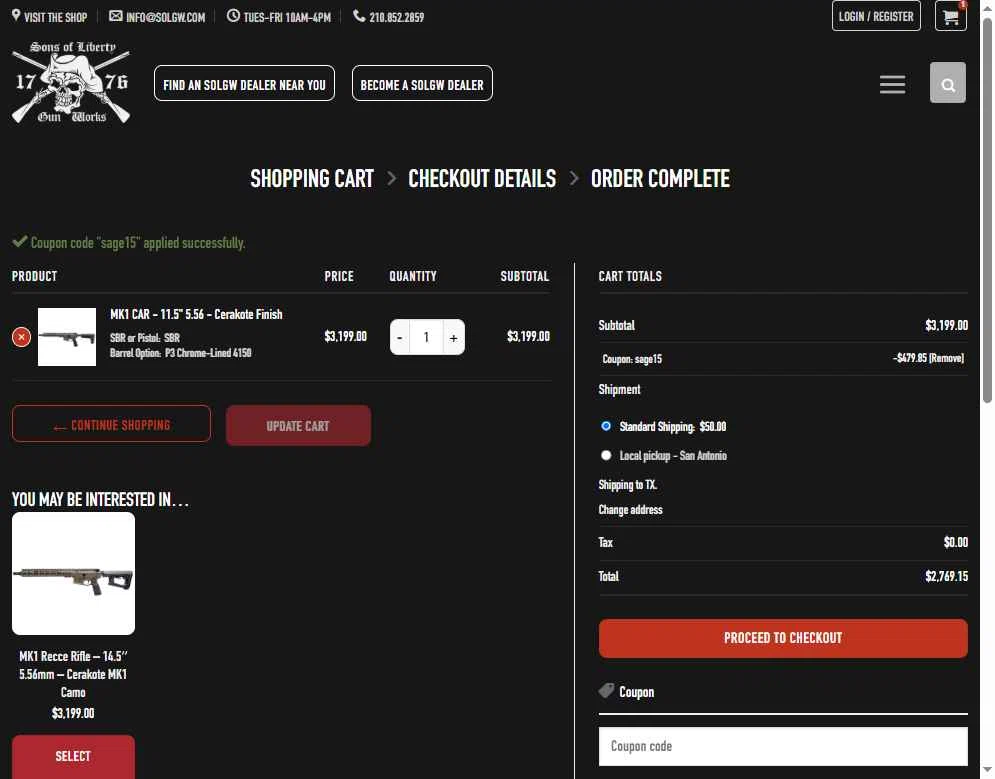
Task: Click Become a SOLGW Dealer button
Action: tap(422, 84)
